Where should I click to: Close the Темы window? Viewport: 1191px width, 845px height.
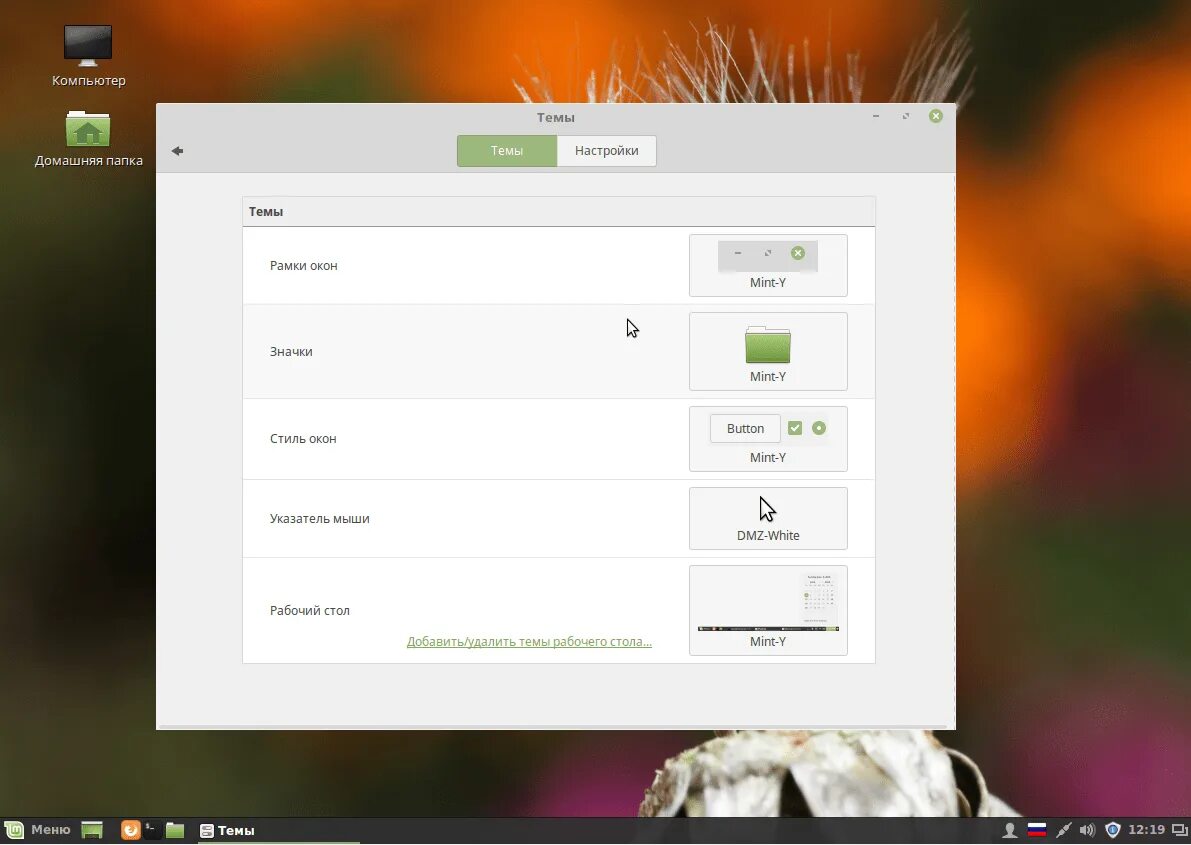[936, 116]
